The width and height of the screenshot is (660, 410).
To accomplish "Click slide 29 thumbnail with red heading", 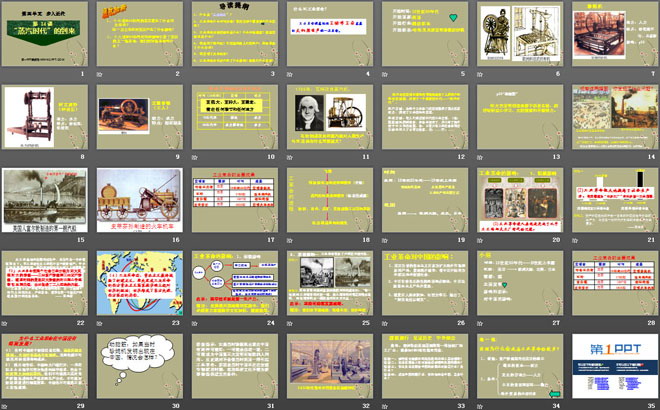I will point(45,366).
